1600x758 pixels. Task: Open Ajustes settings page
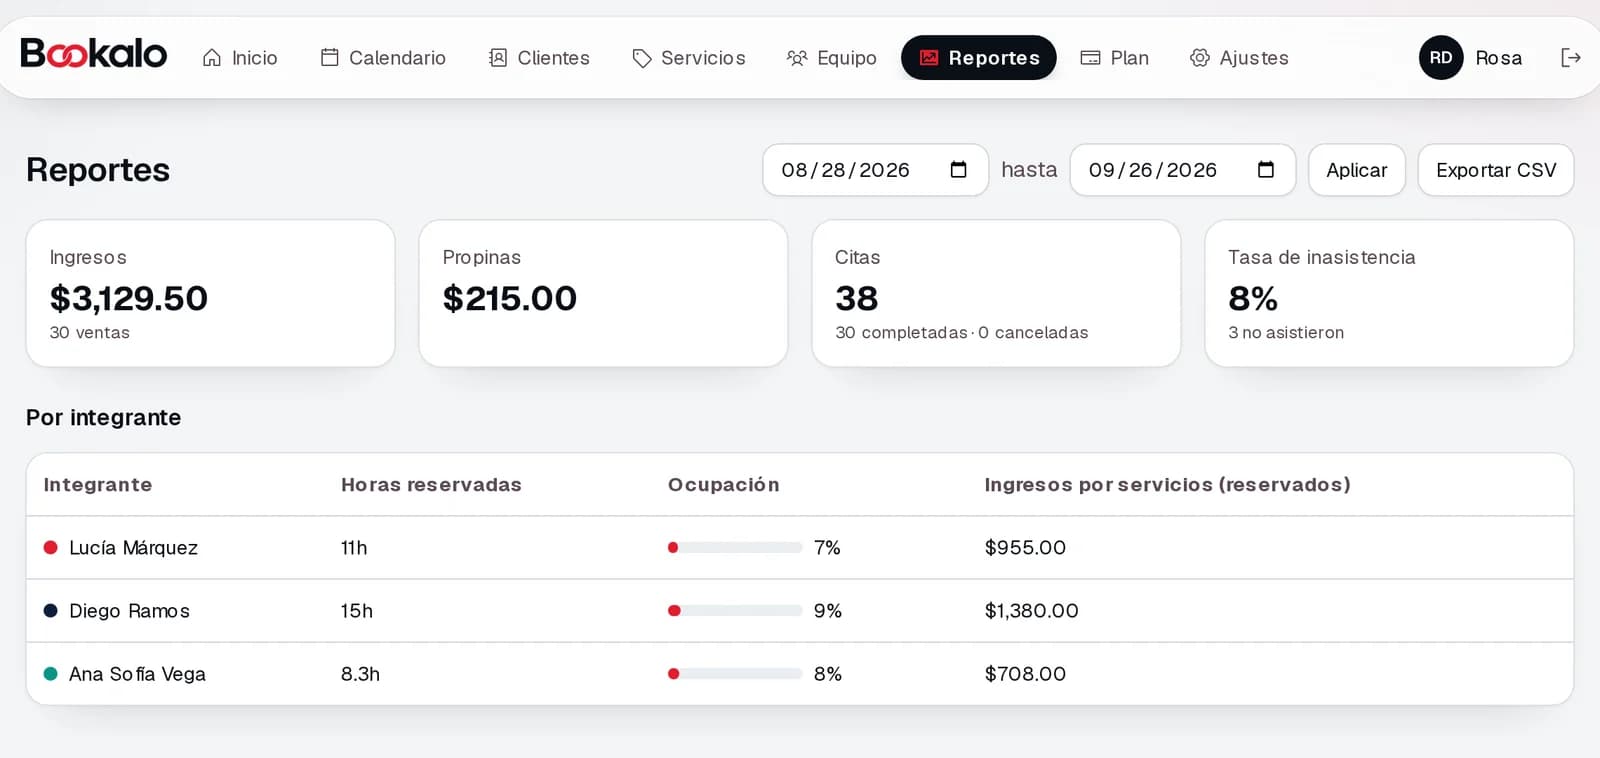(1239, 58)
